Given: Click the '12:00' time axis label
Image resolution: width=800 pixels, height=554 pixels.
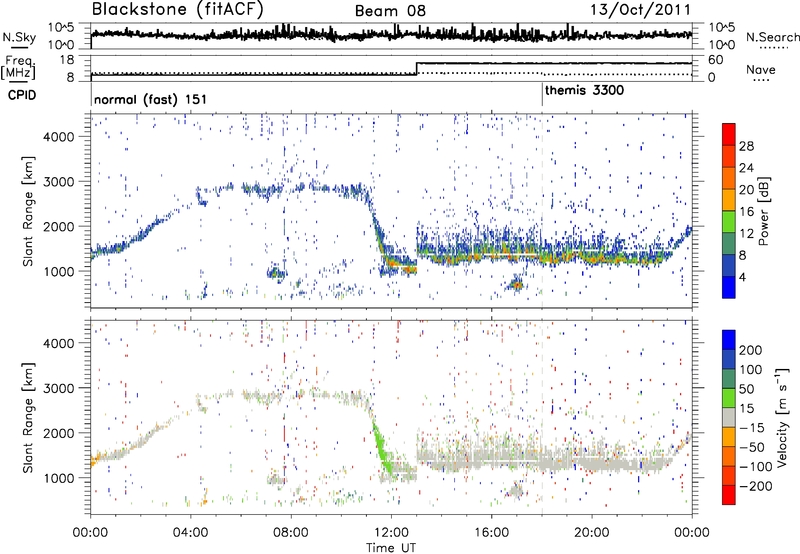Looking at the screenshot, I should [x=391, y=533].
